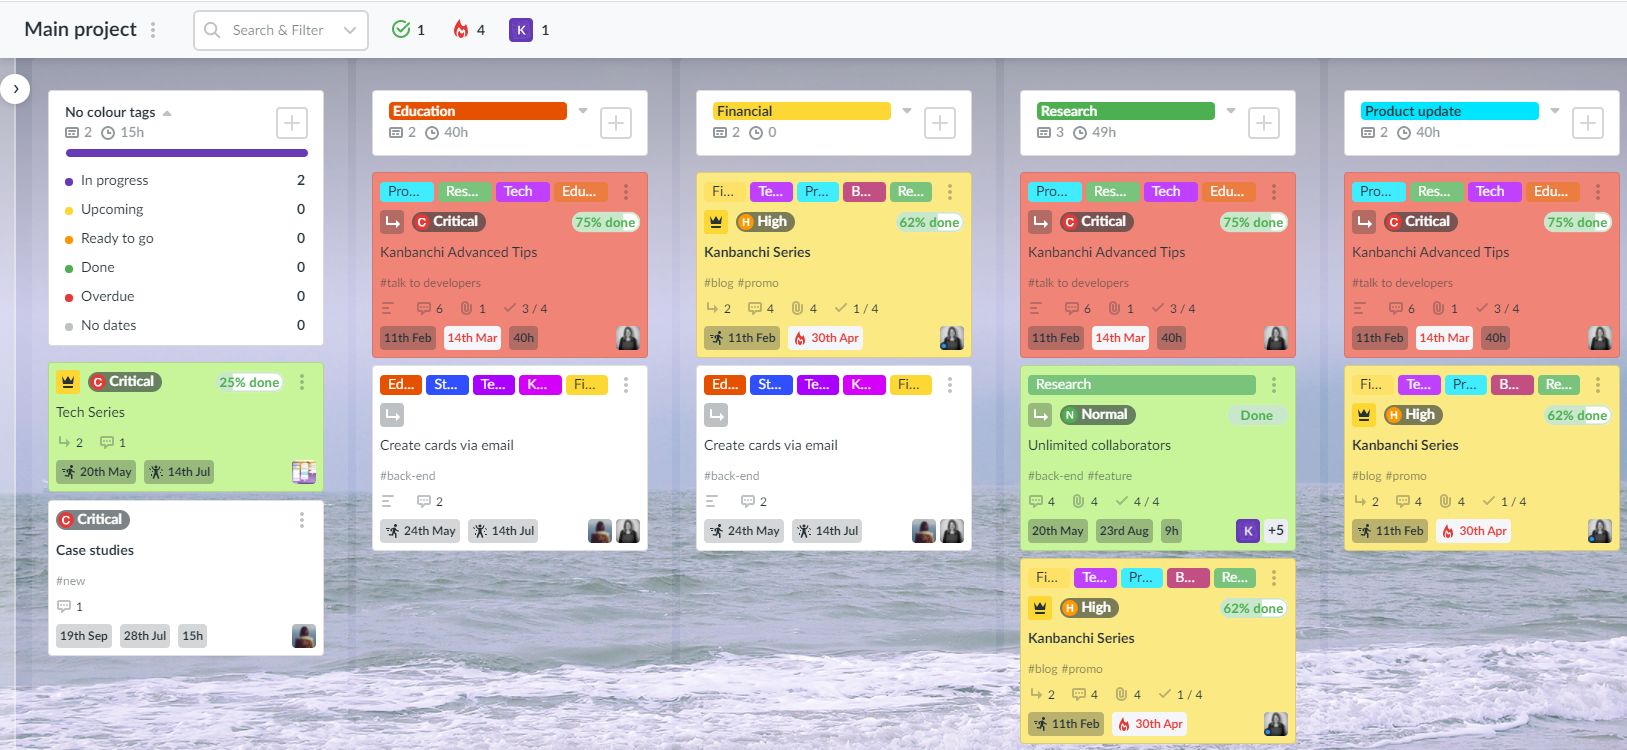Click Case studies assignee avatar

(x=304, y=636)
